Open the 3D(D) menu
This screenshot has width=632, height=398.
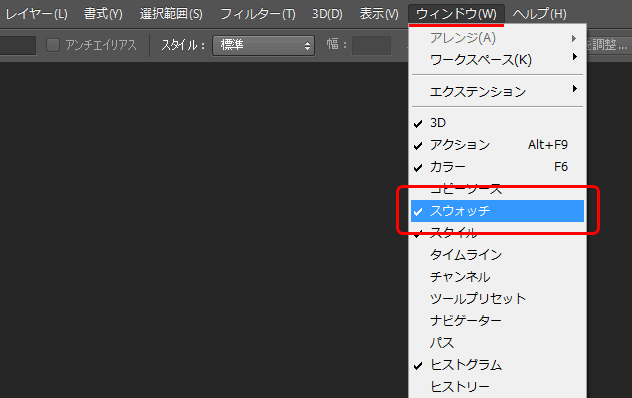(327, 14)
